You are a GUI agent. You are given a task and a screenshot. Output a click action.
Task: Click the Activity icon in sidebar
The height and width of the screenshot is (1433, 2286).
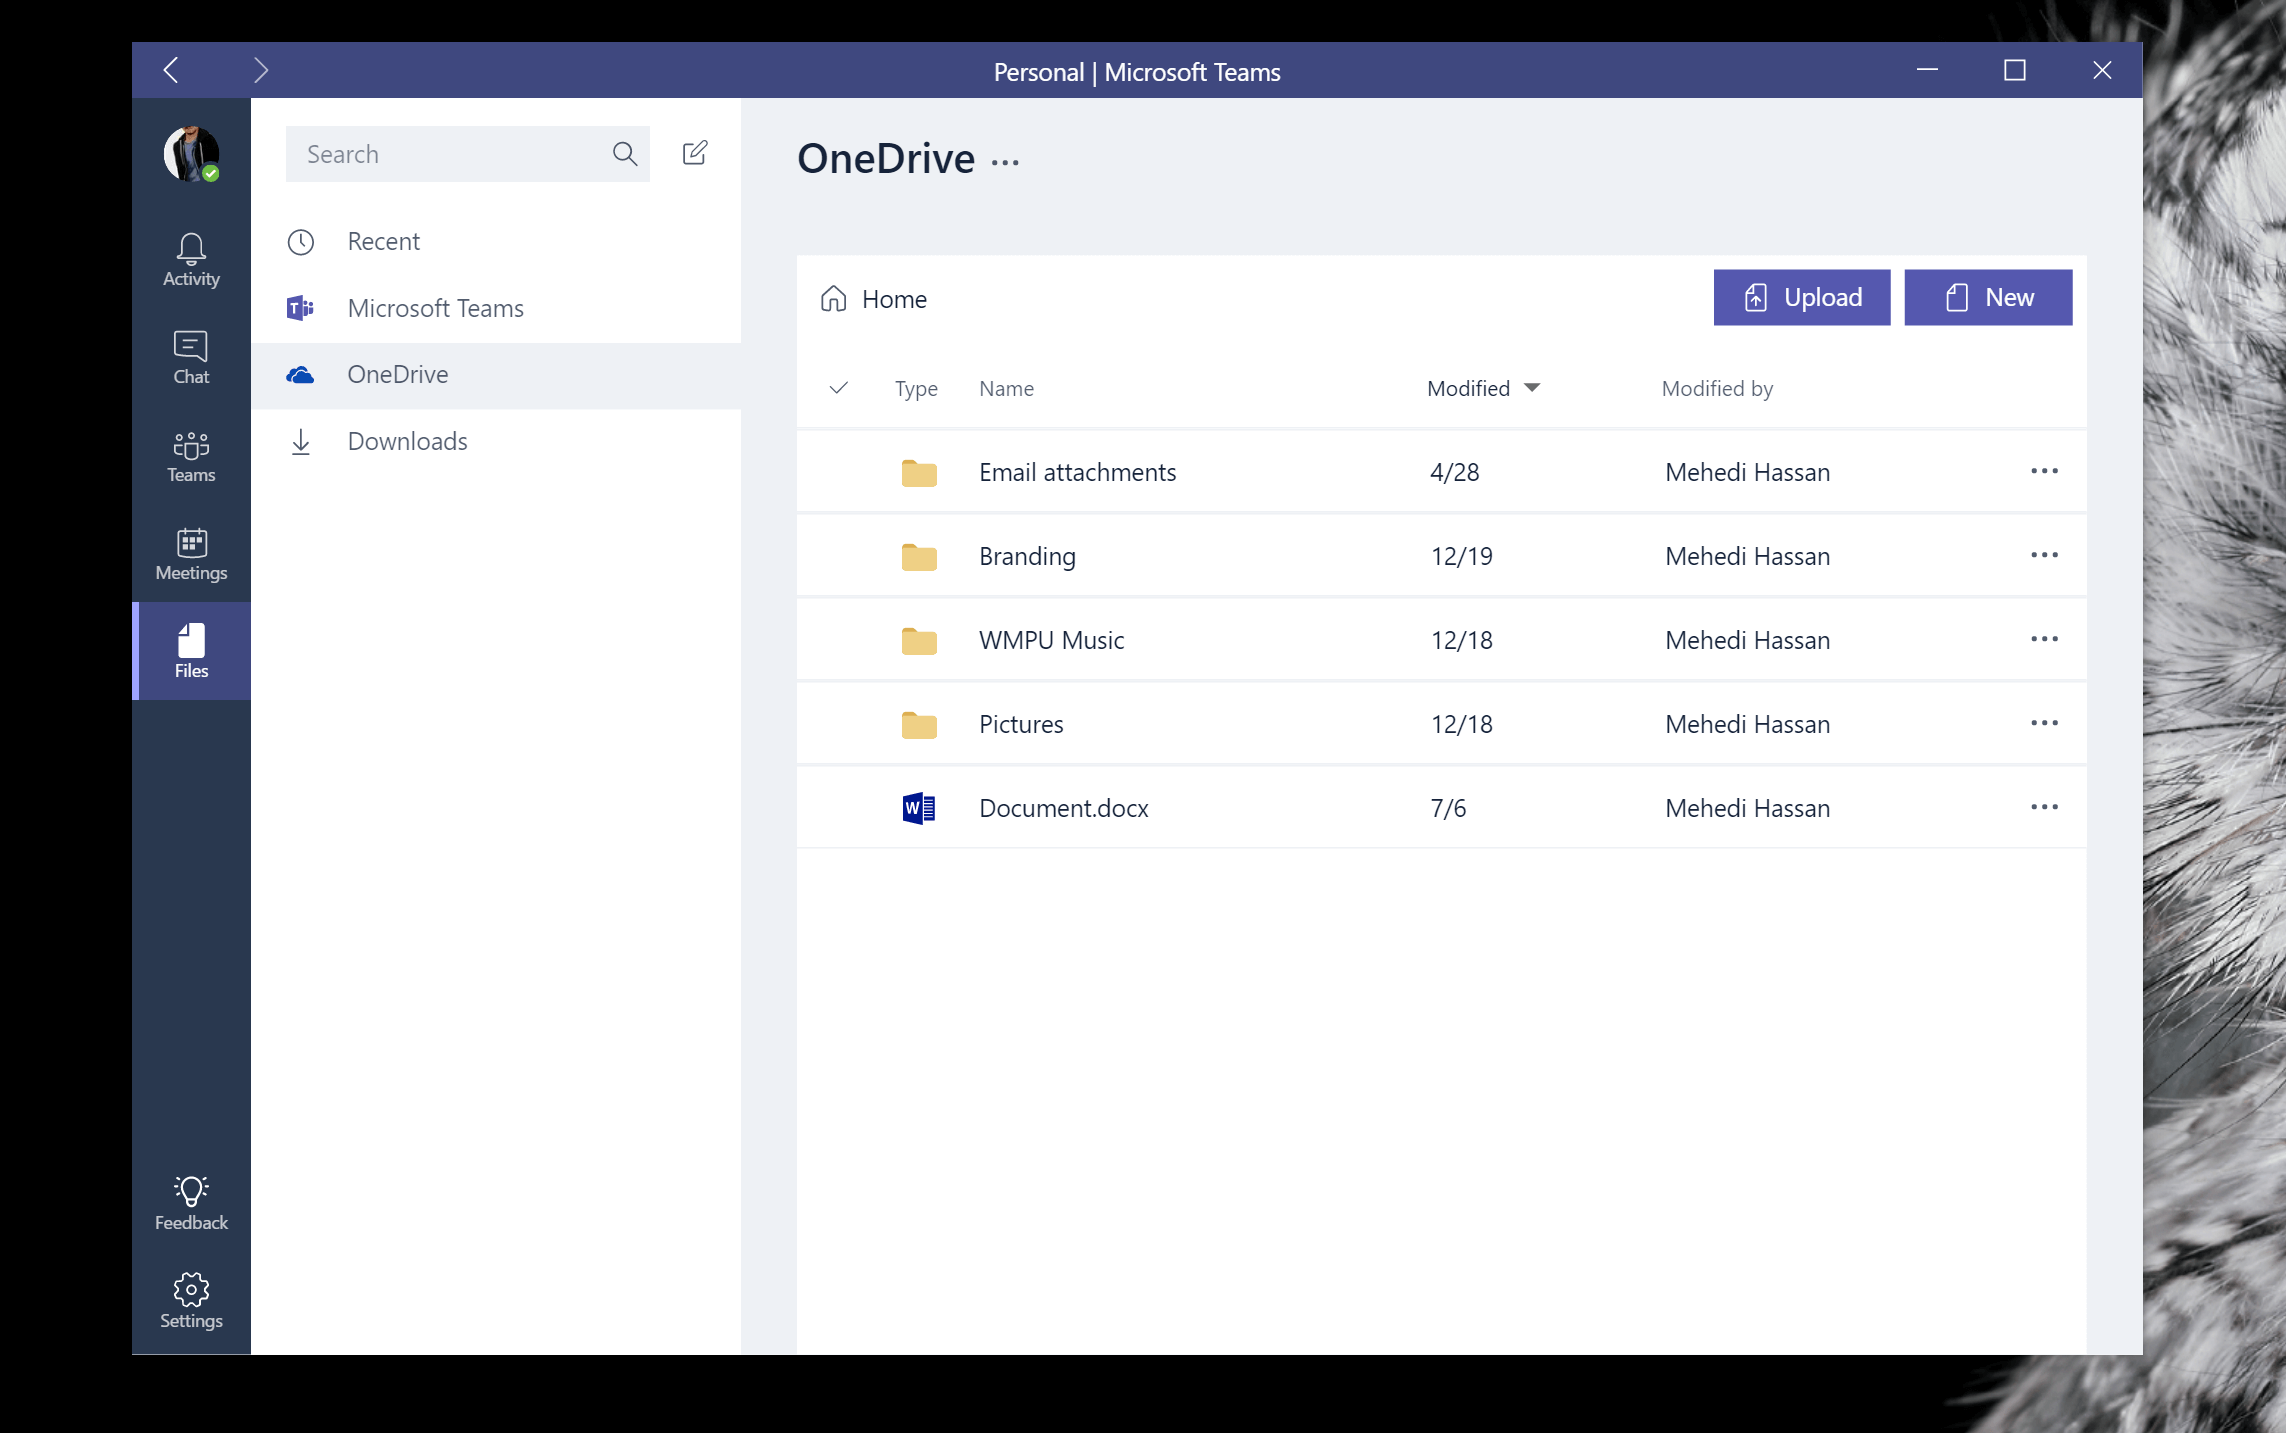pos(190,256)
